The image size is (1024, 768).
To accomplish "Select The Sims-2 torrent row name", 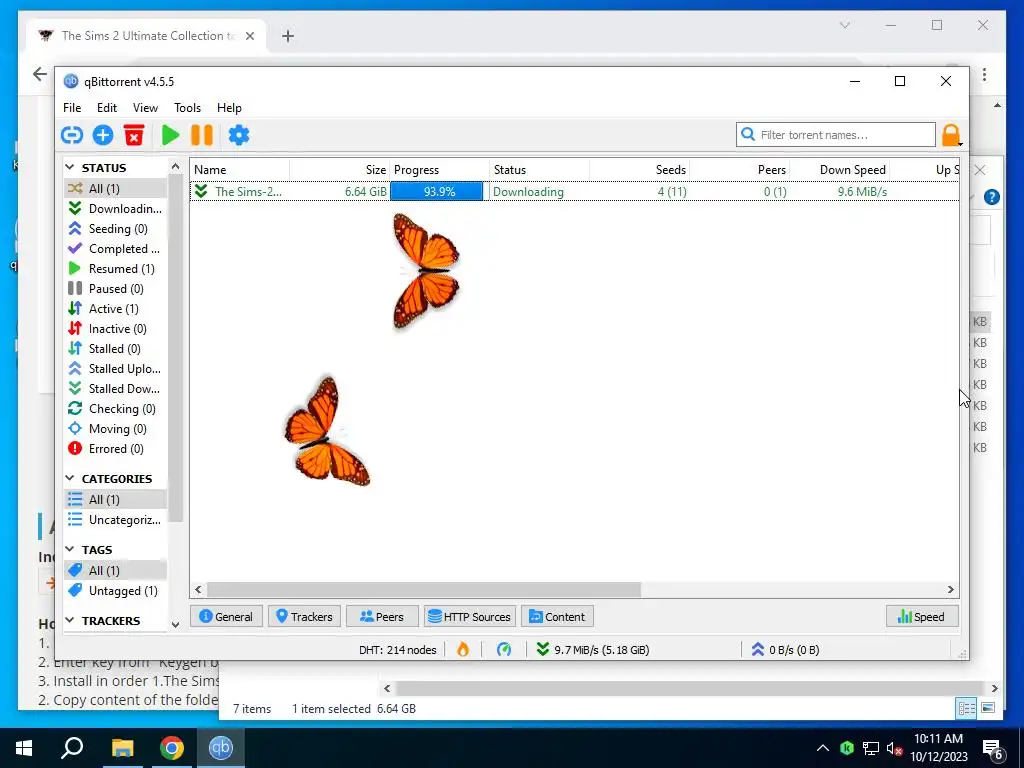I will (248, 191).
